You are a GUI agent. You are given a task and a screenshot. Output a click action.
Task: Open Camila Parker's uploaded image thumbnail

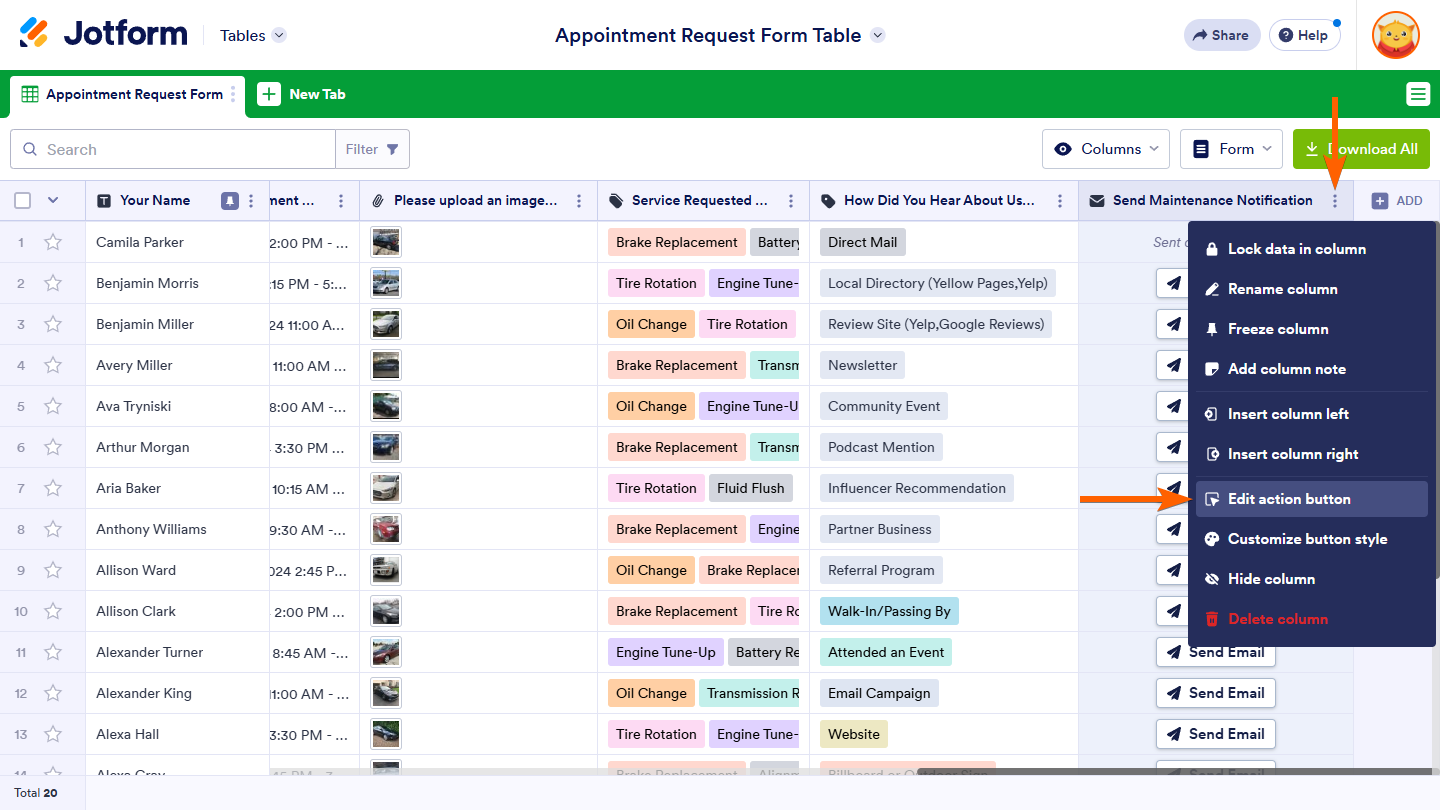tap(385, 242)
